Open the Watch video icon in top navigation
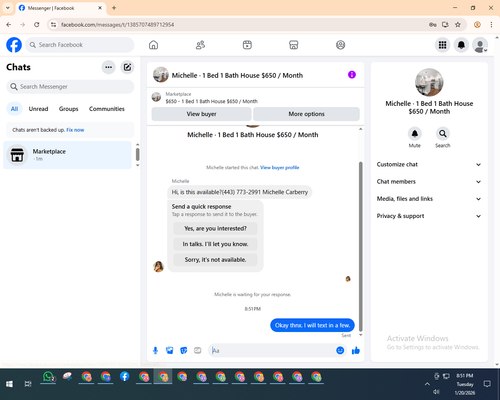 (x=247, y=45)
